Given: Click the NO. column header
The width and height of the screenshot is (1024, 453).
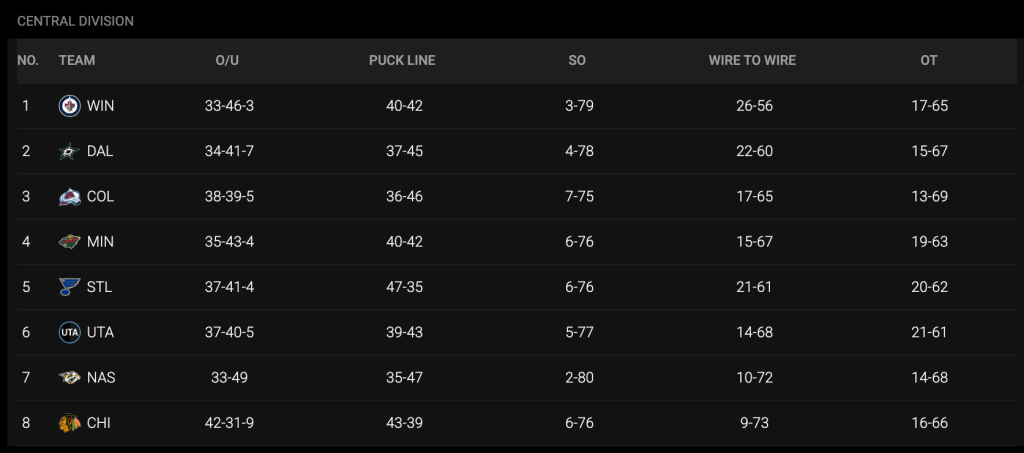Looking at the screenshot, I should (x=28, y=61).
